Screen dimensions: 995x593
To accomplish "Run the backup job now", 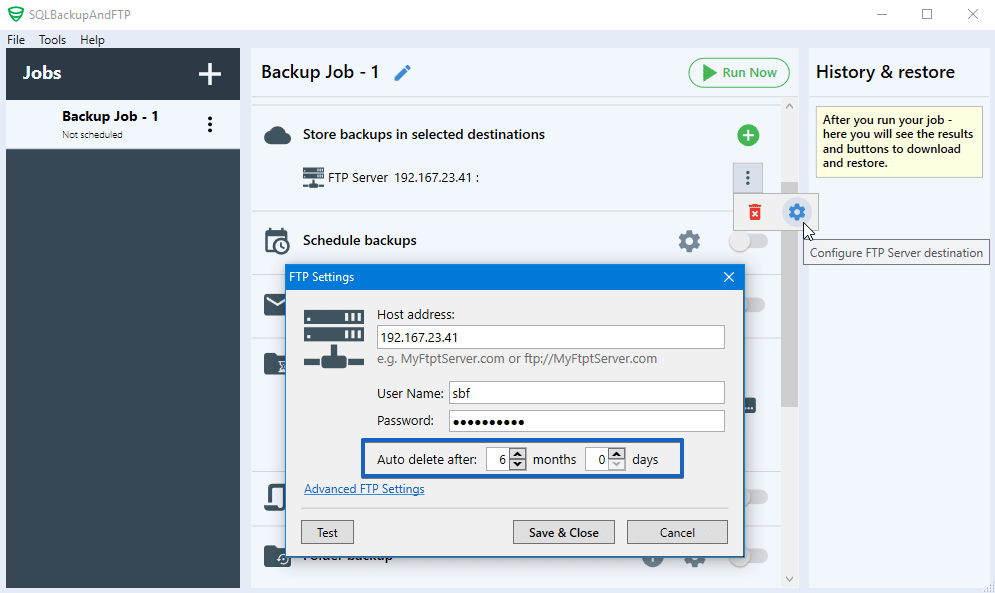I will point(739,72).
